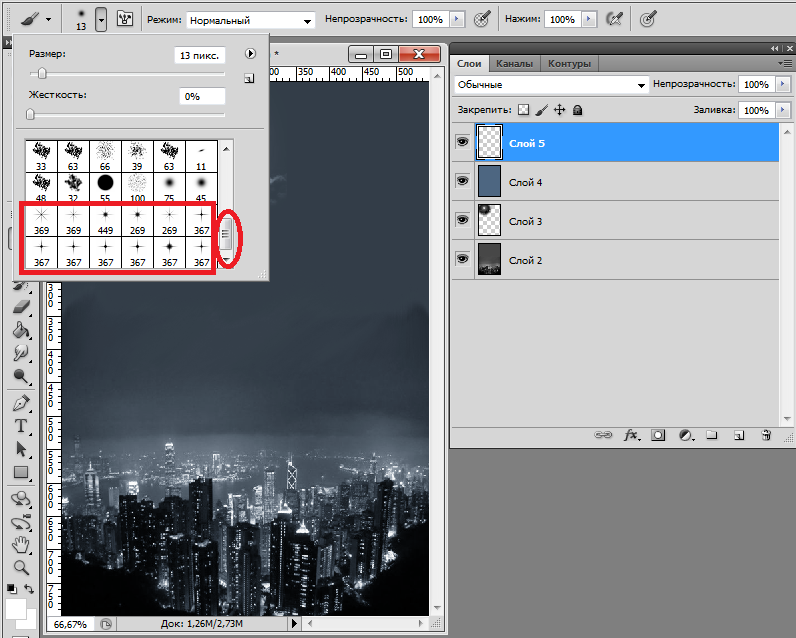Select the Horizontal Type tool
The width and height of the screenshot is (796, 638).
[x=21, y=426]
